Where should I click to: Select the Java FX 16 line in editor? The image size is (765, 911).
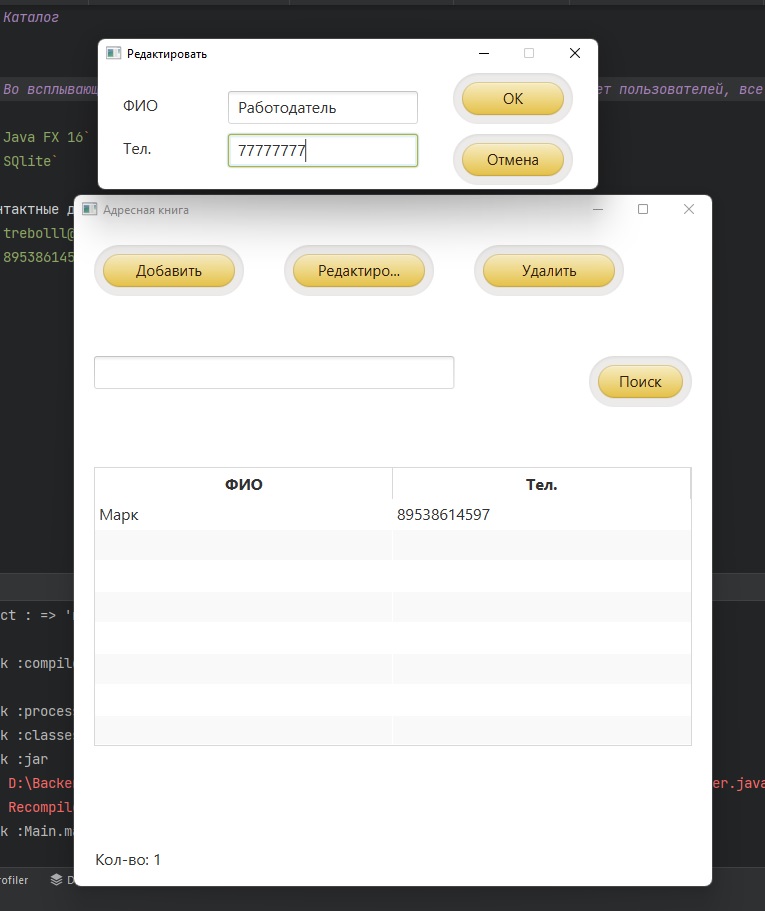click(x=46, y=137)
